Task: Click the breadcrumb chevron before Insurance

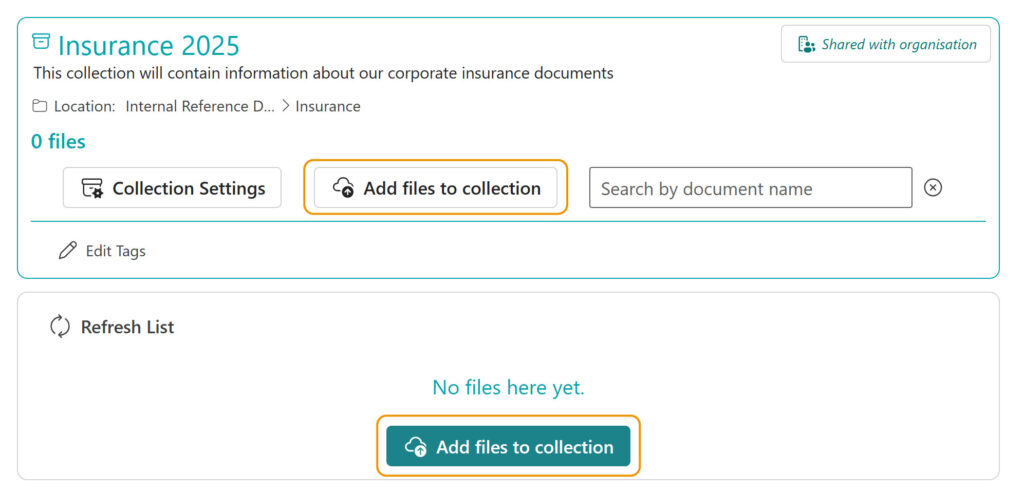Action: pyautogui.click(x=285, y=106)
